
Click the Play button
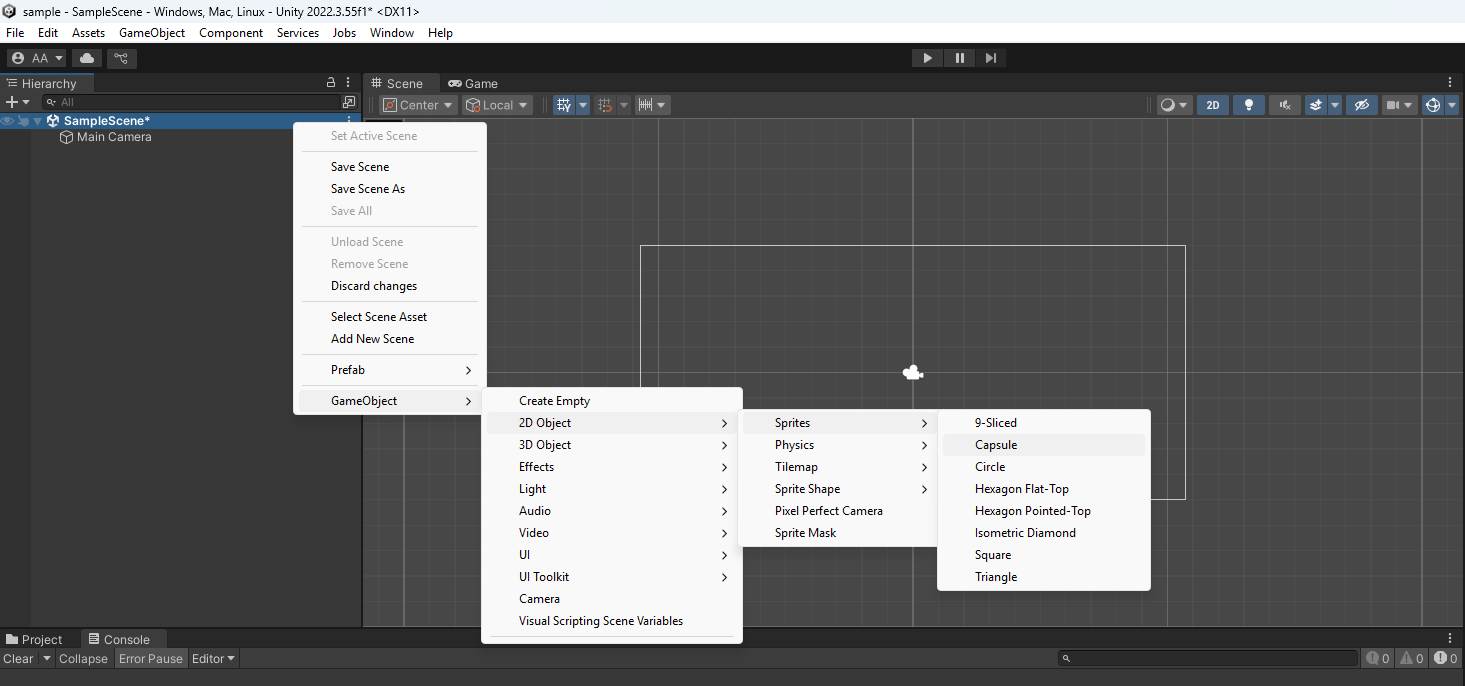coord(927,58)
